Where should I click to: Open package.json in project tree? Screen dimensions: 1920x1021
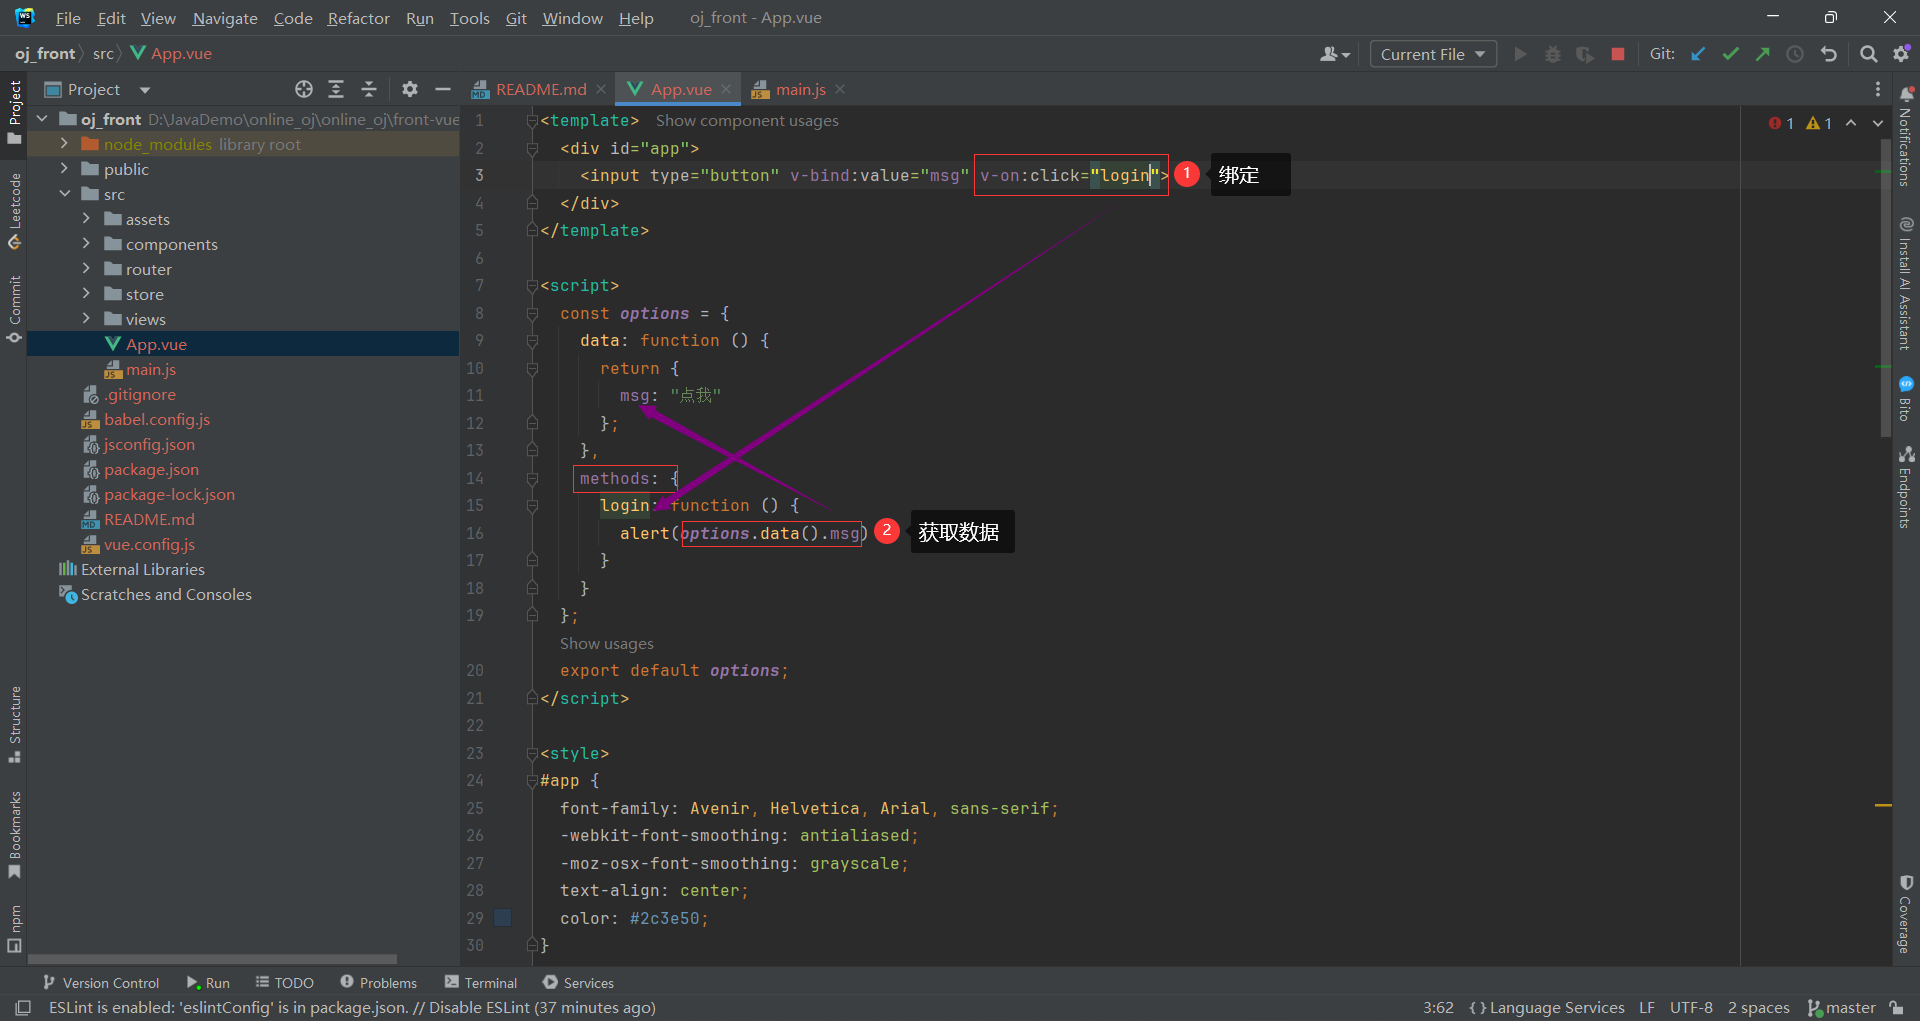pyautogui.click(x=151, y=469)
